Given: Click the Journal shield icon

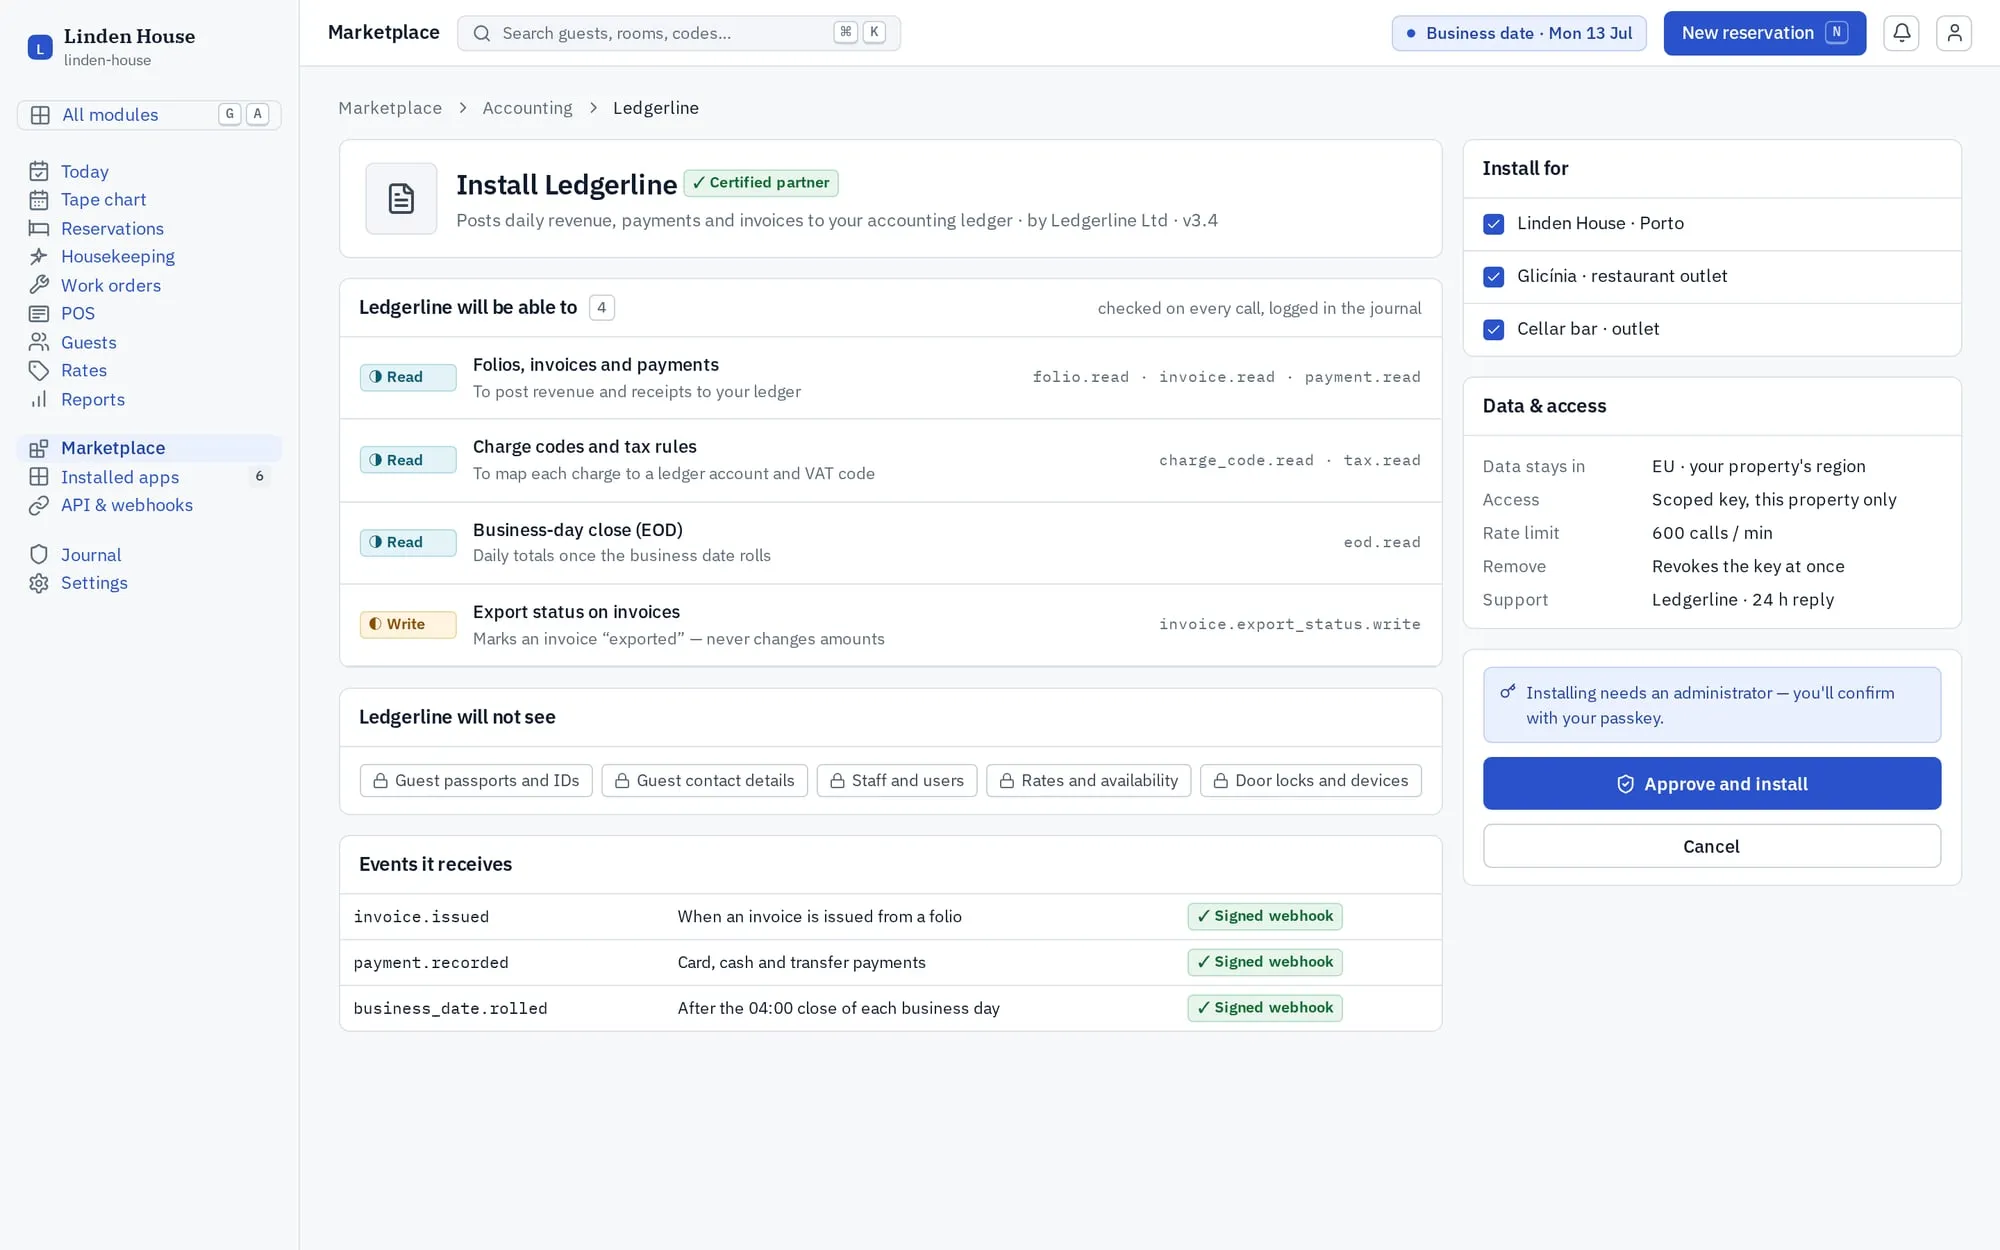Looking at the screenshot, I should pos(39,555).
